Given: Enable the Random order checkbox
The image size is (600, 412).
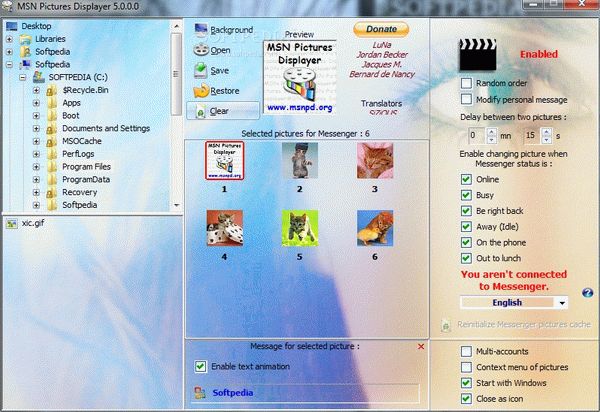Looking at the screenshot, I should coord(466,84).
